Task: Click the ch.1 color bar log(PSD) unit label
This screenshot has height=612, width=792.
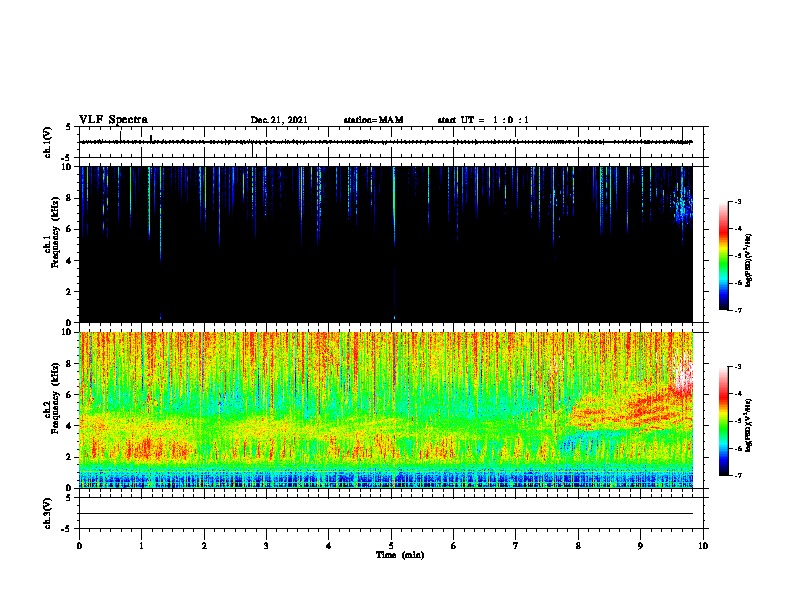Action: point(749,260)
